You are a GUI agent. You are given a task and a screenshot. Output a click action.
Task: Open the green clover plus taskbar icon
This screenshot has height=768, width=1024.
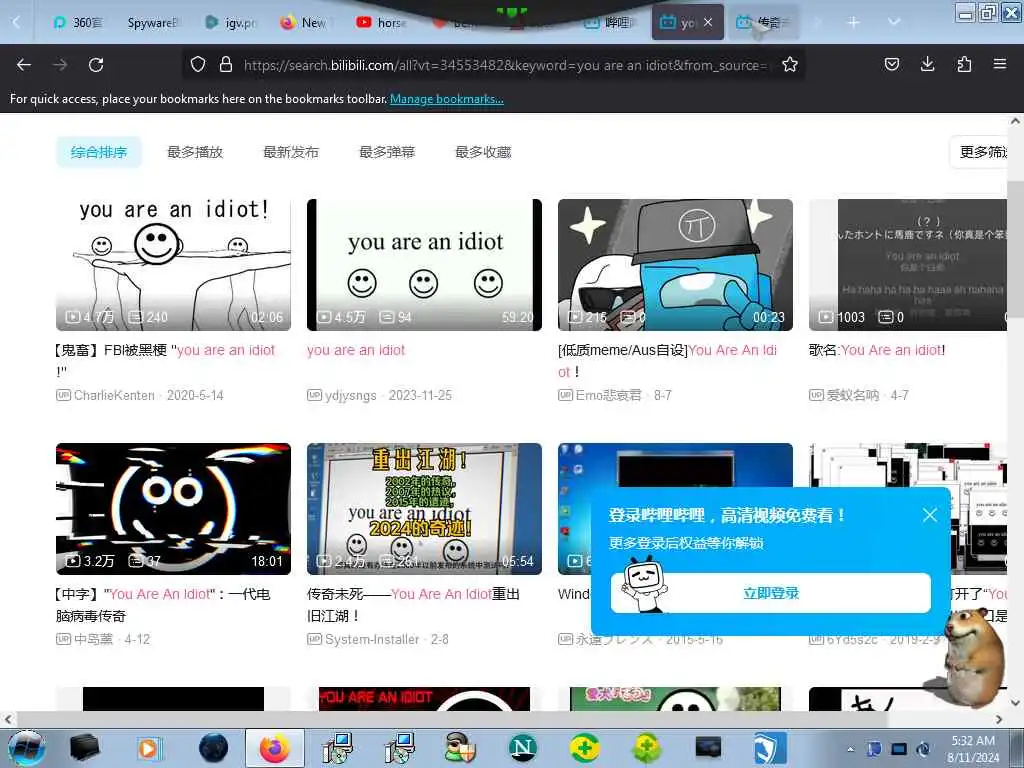coord(646,748)
